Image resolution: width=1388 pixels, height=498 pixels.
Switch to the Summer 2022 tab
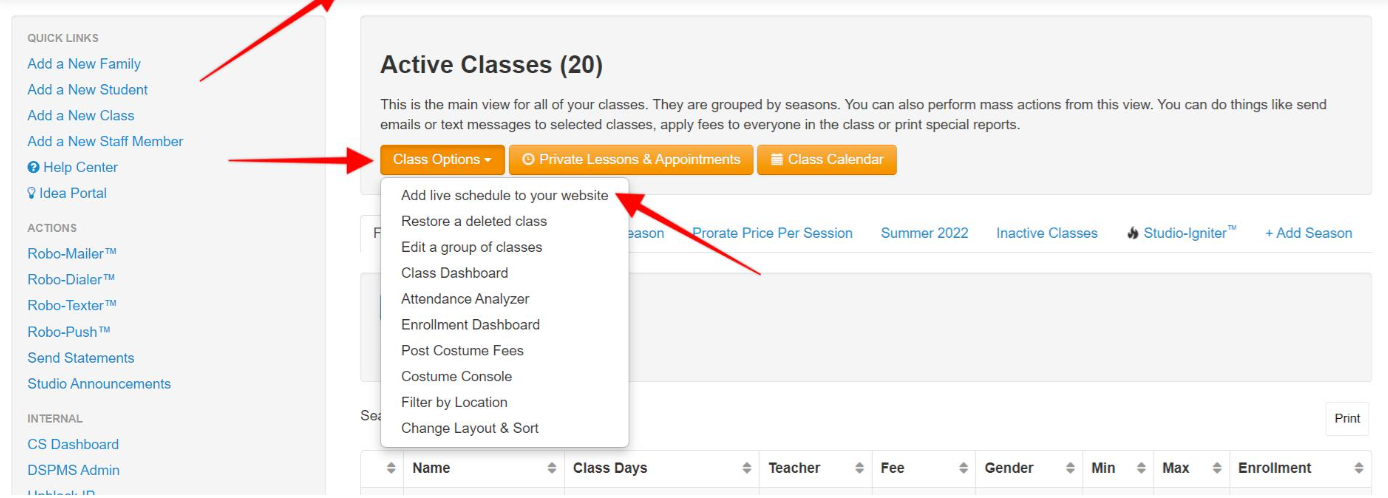(924, 233)
